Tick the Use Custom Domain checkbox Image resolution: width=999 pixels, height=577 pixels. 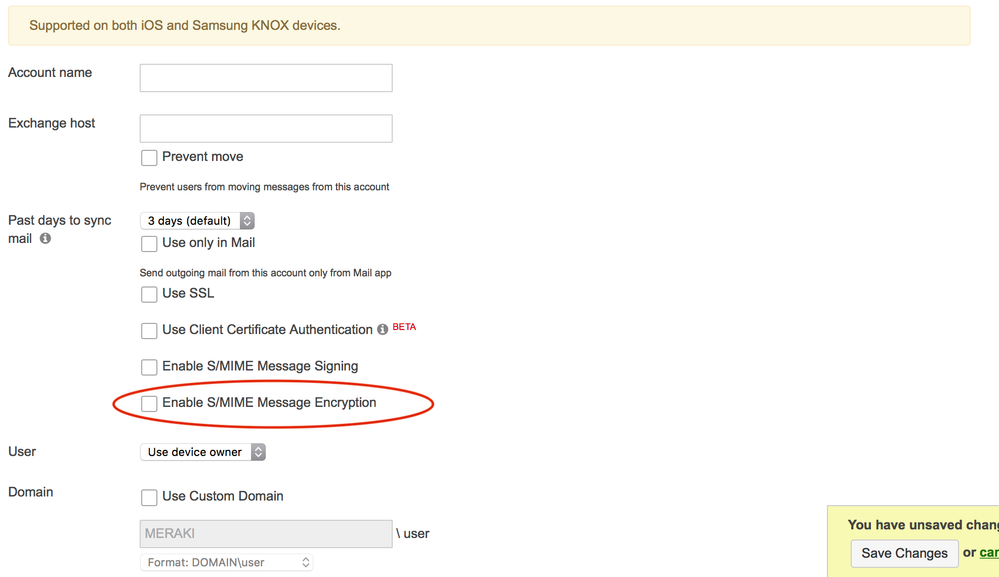(x=149, y=497)
